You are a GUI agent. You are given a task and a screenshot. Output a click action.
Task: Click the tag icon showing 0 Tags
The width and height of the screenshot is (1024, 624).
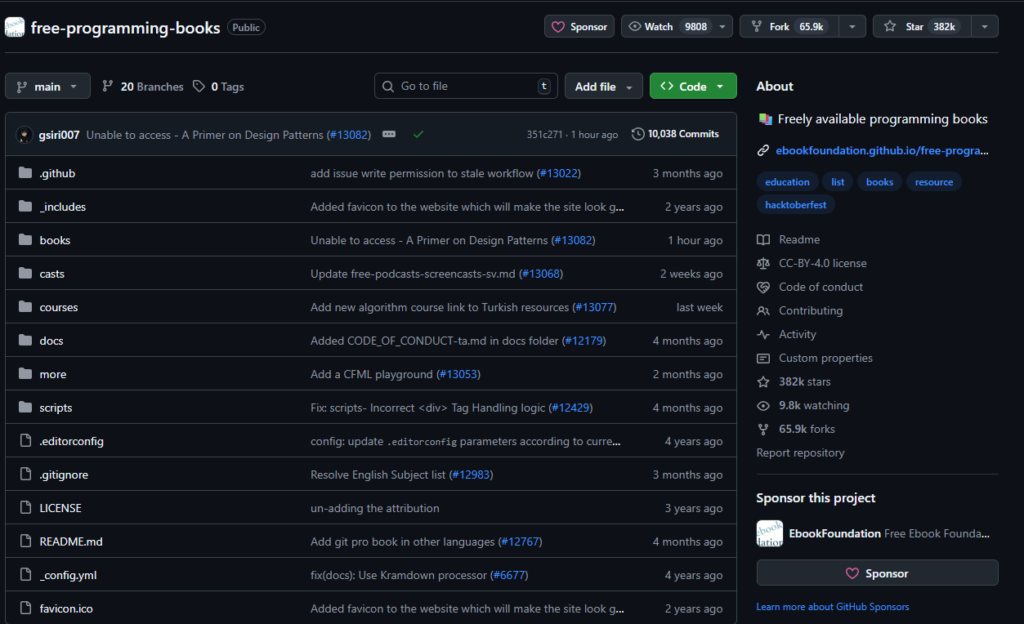pos(199,87)
